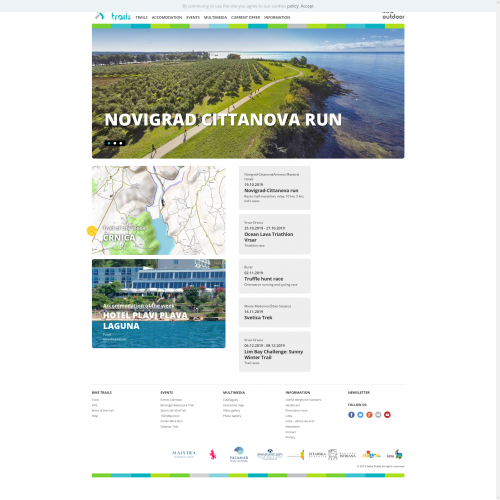Open Privacy footer link
The width and height of the screenshot is (500, 500).
pos(290,437)
